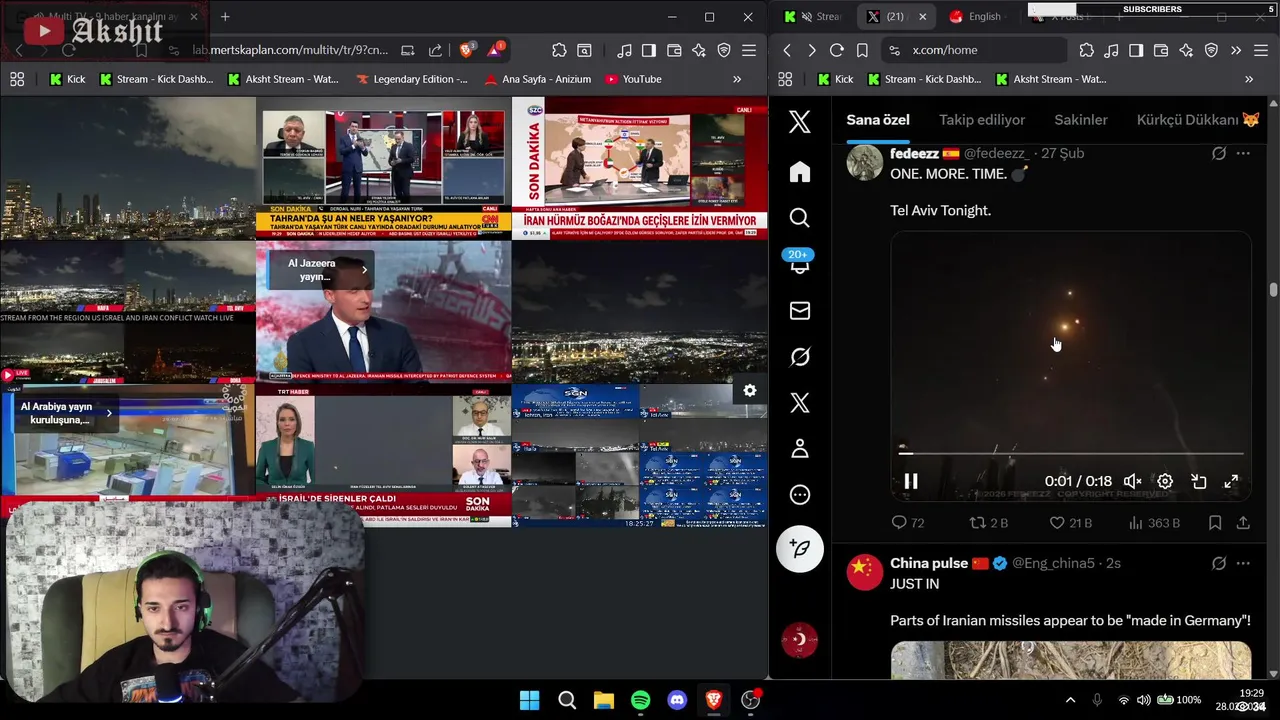Open X Home from the sidebar
Image resolution: width=1280 pixels, height=720 pixels.
[x=800, y=172]
